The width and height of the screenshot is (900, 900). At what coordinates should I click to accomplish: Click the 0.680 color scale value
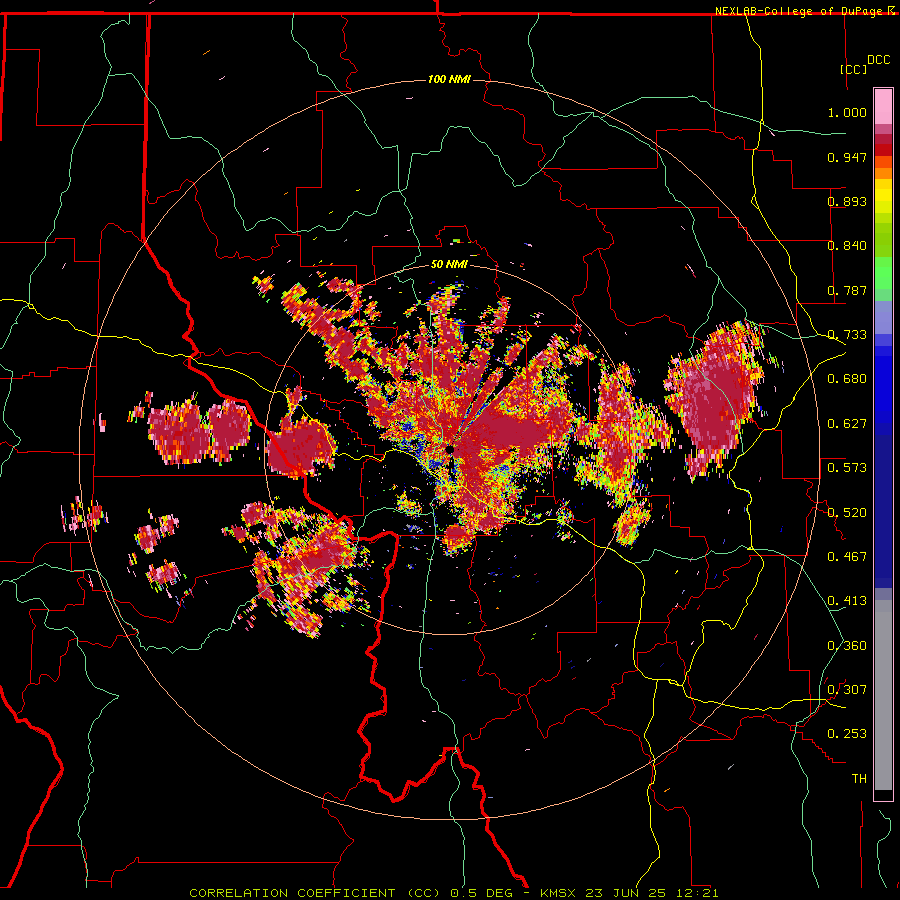click(x=847, y=379)
